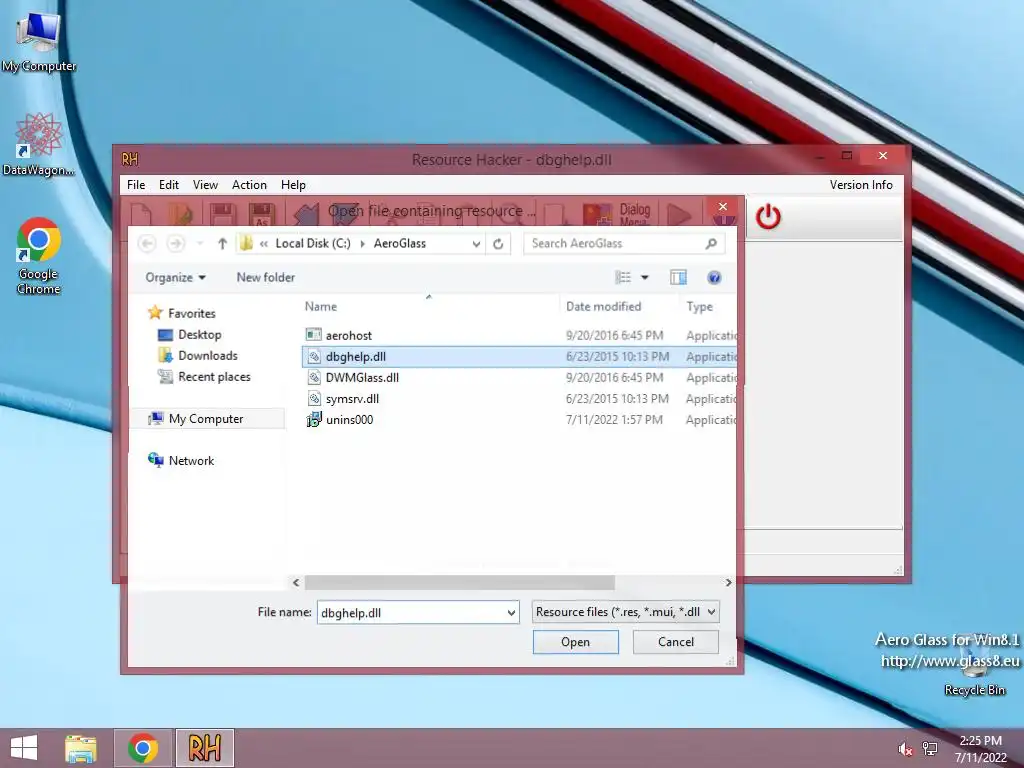Open the Resource files type filter

626,612
